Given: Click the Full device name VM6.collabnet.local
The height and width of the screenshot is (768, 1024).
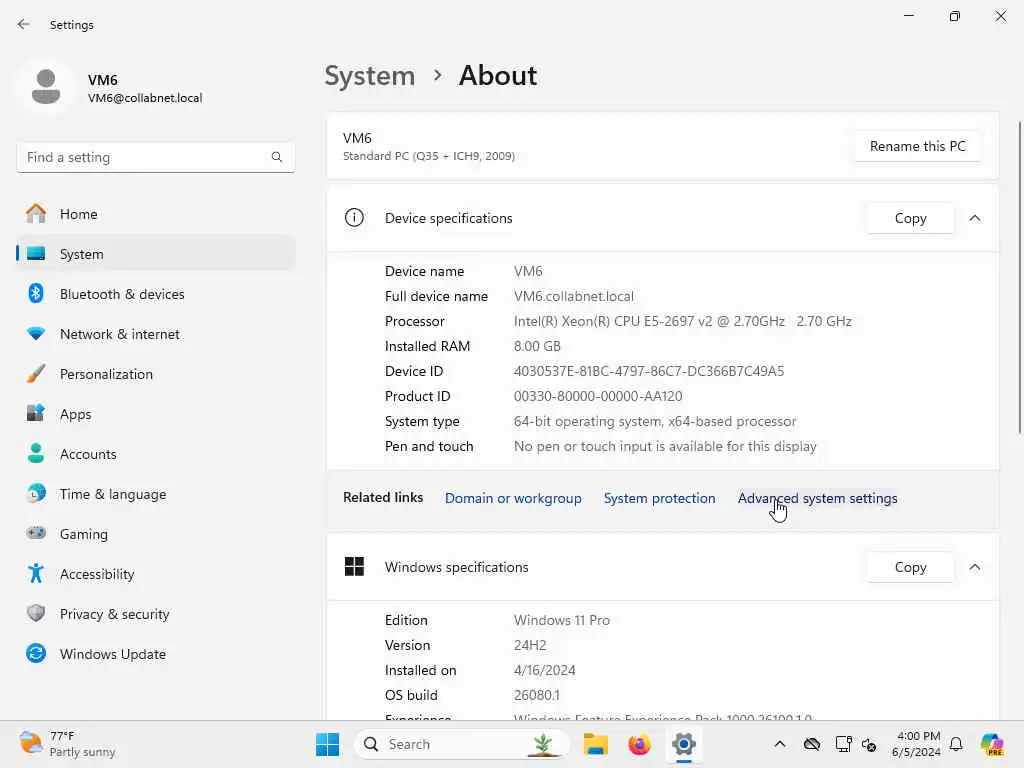Looking at the screenshot, I should click(x=573, y=296).
